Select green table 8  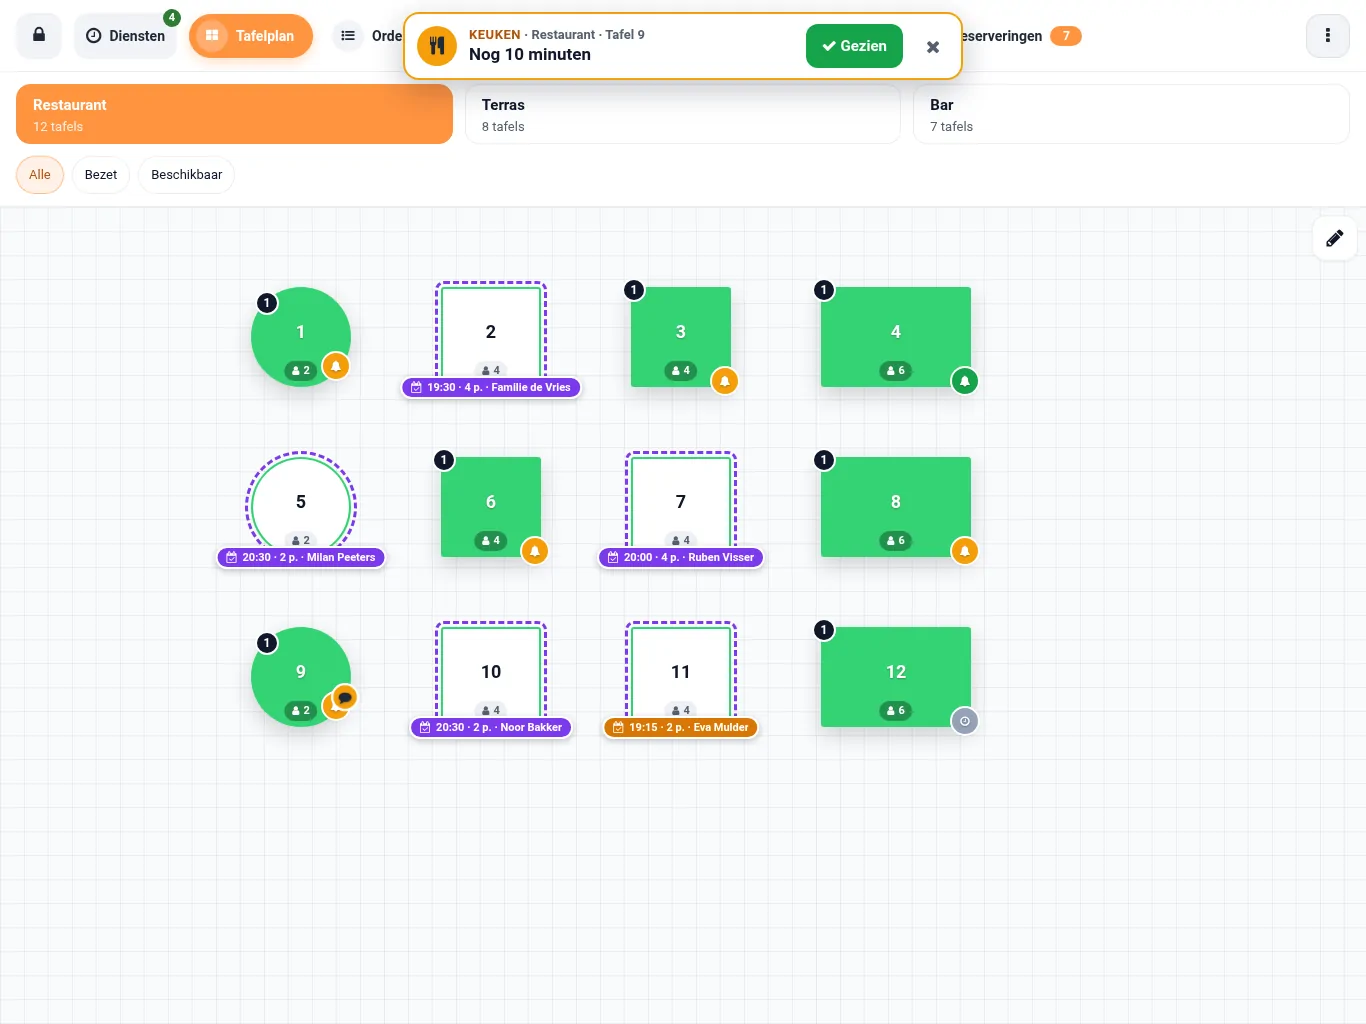pyautogui.click(x=896, y=507)
